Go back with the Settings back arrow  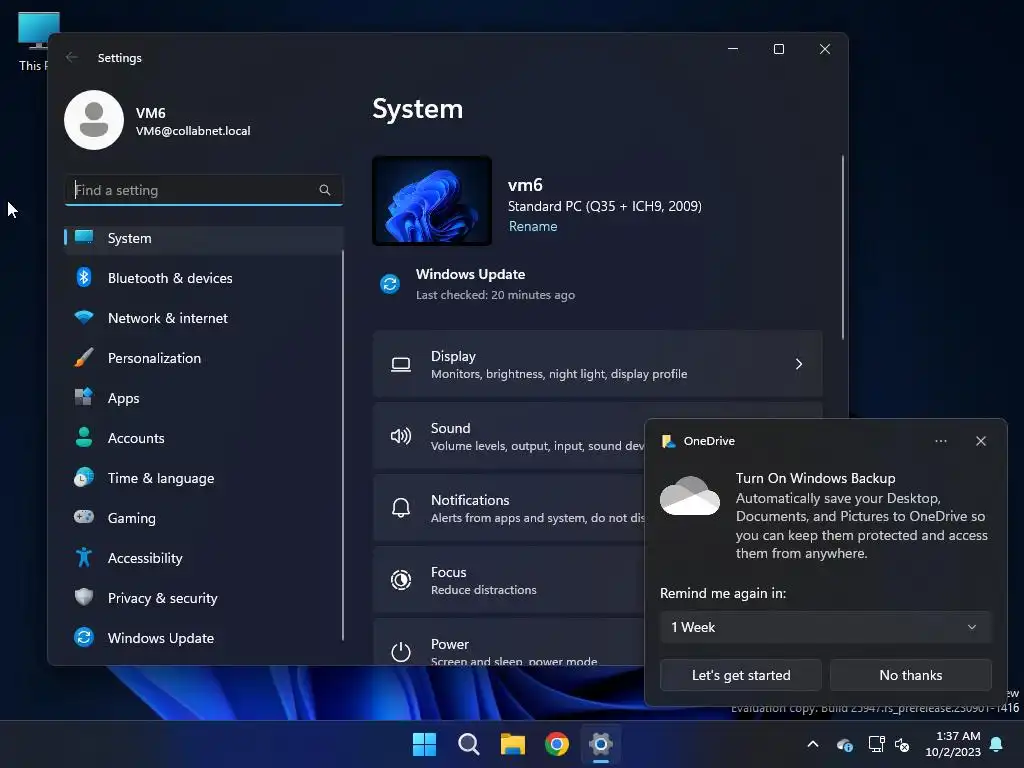point(72,57)
